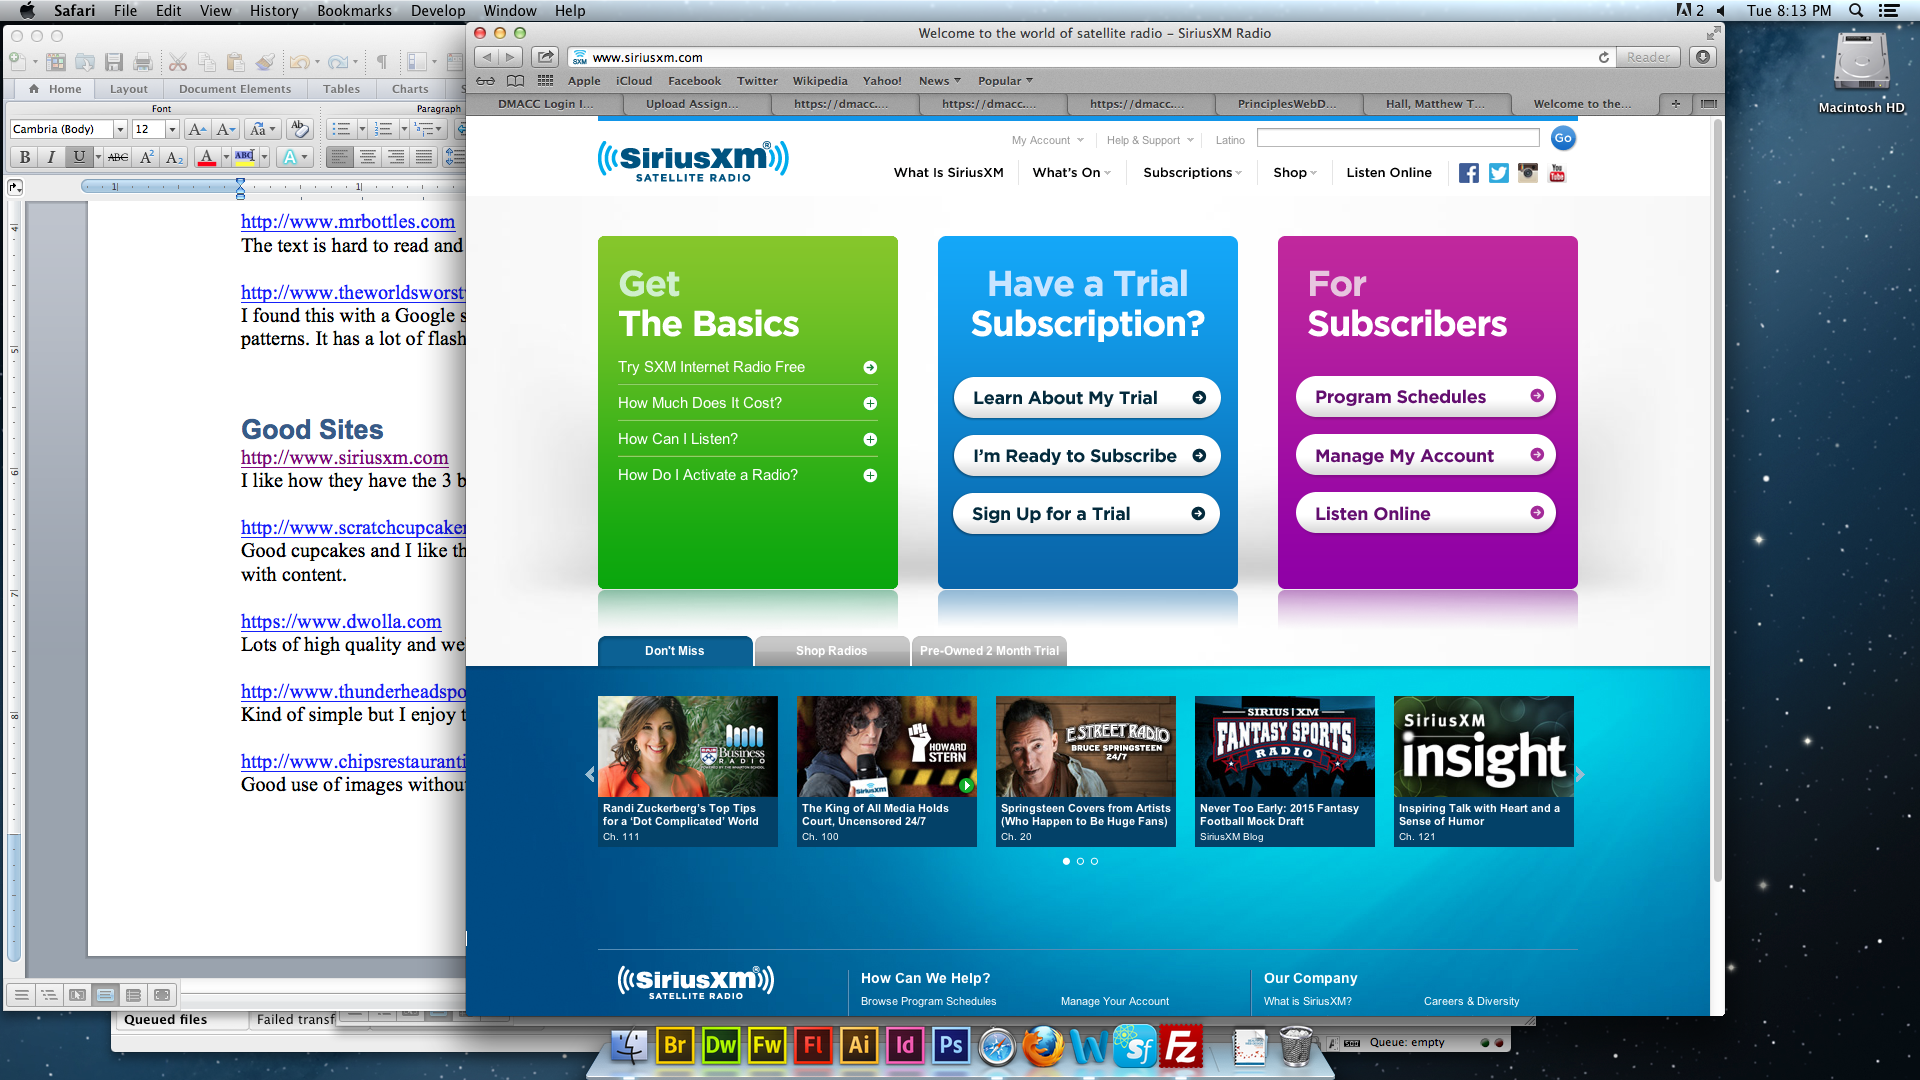Switch to the Document Elements ribbon tab
Screen dimensions: 1920x1080
pyautogui.click(x=235, y=89)
